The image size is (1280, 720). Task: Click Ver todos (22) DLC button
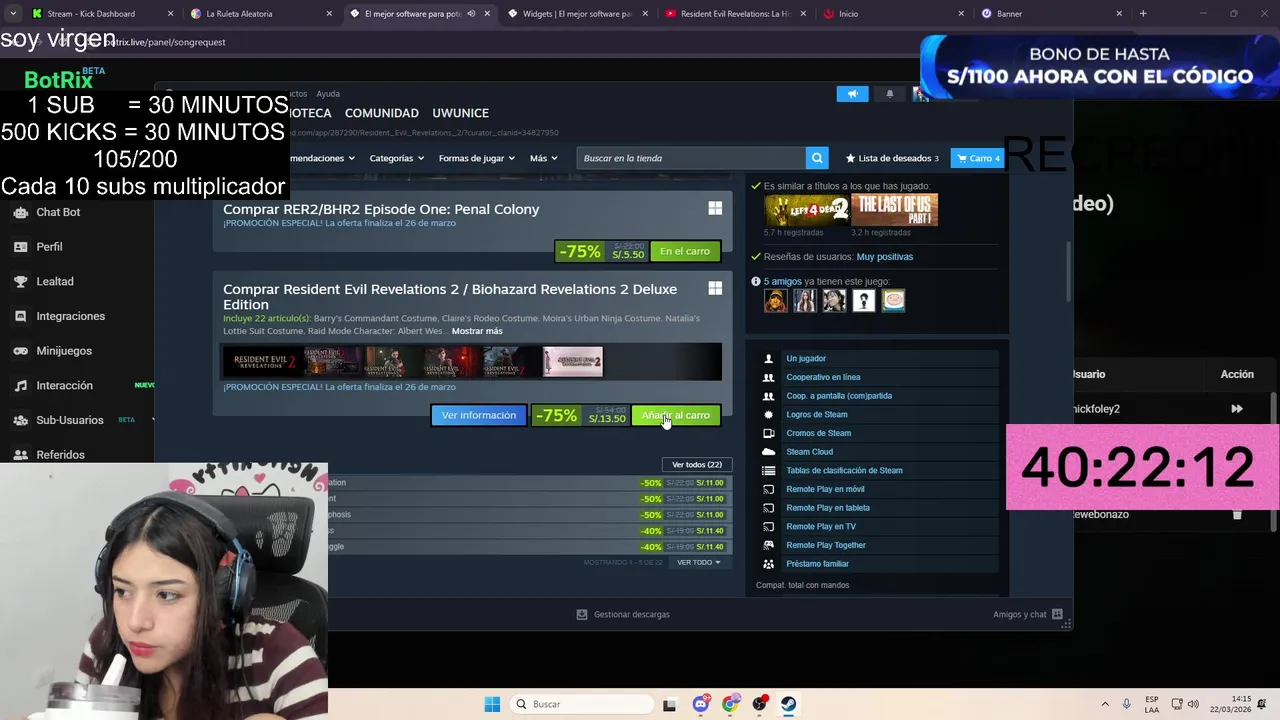point(696,465)
